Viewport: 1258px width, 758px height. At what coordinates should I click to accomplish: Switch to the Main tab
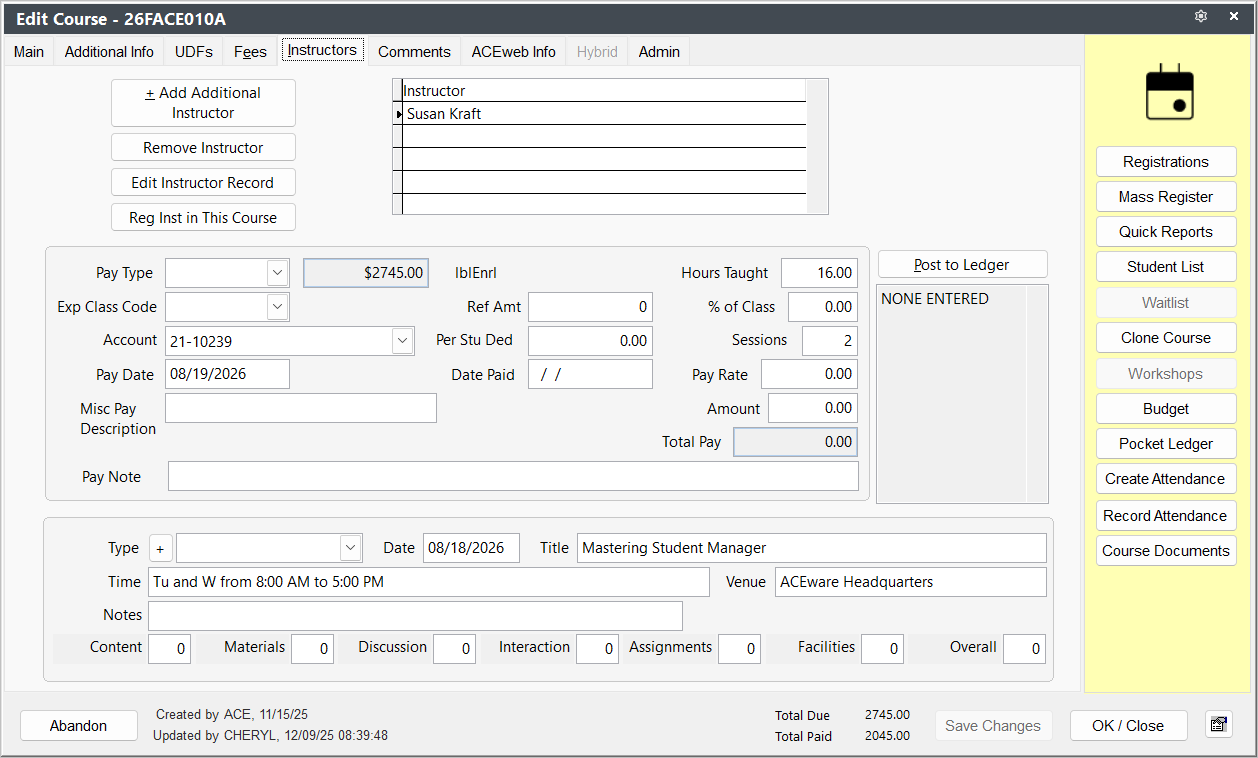[29, 52]
